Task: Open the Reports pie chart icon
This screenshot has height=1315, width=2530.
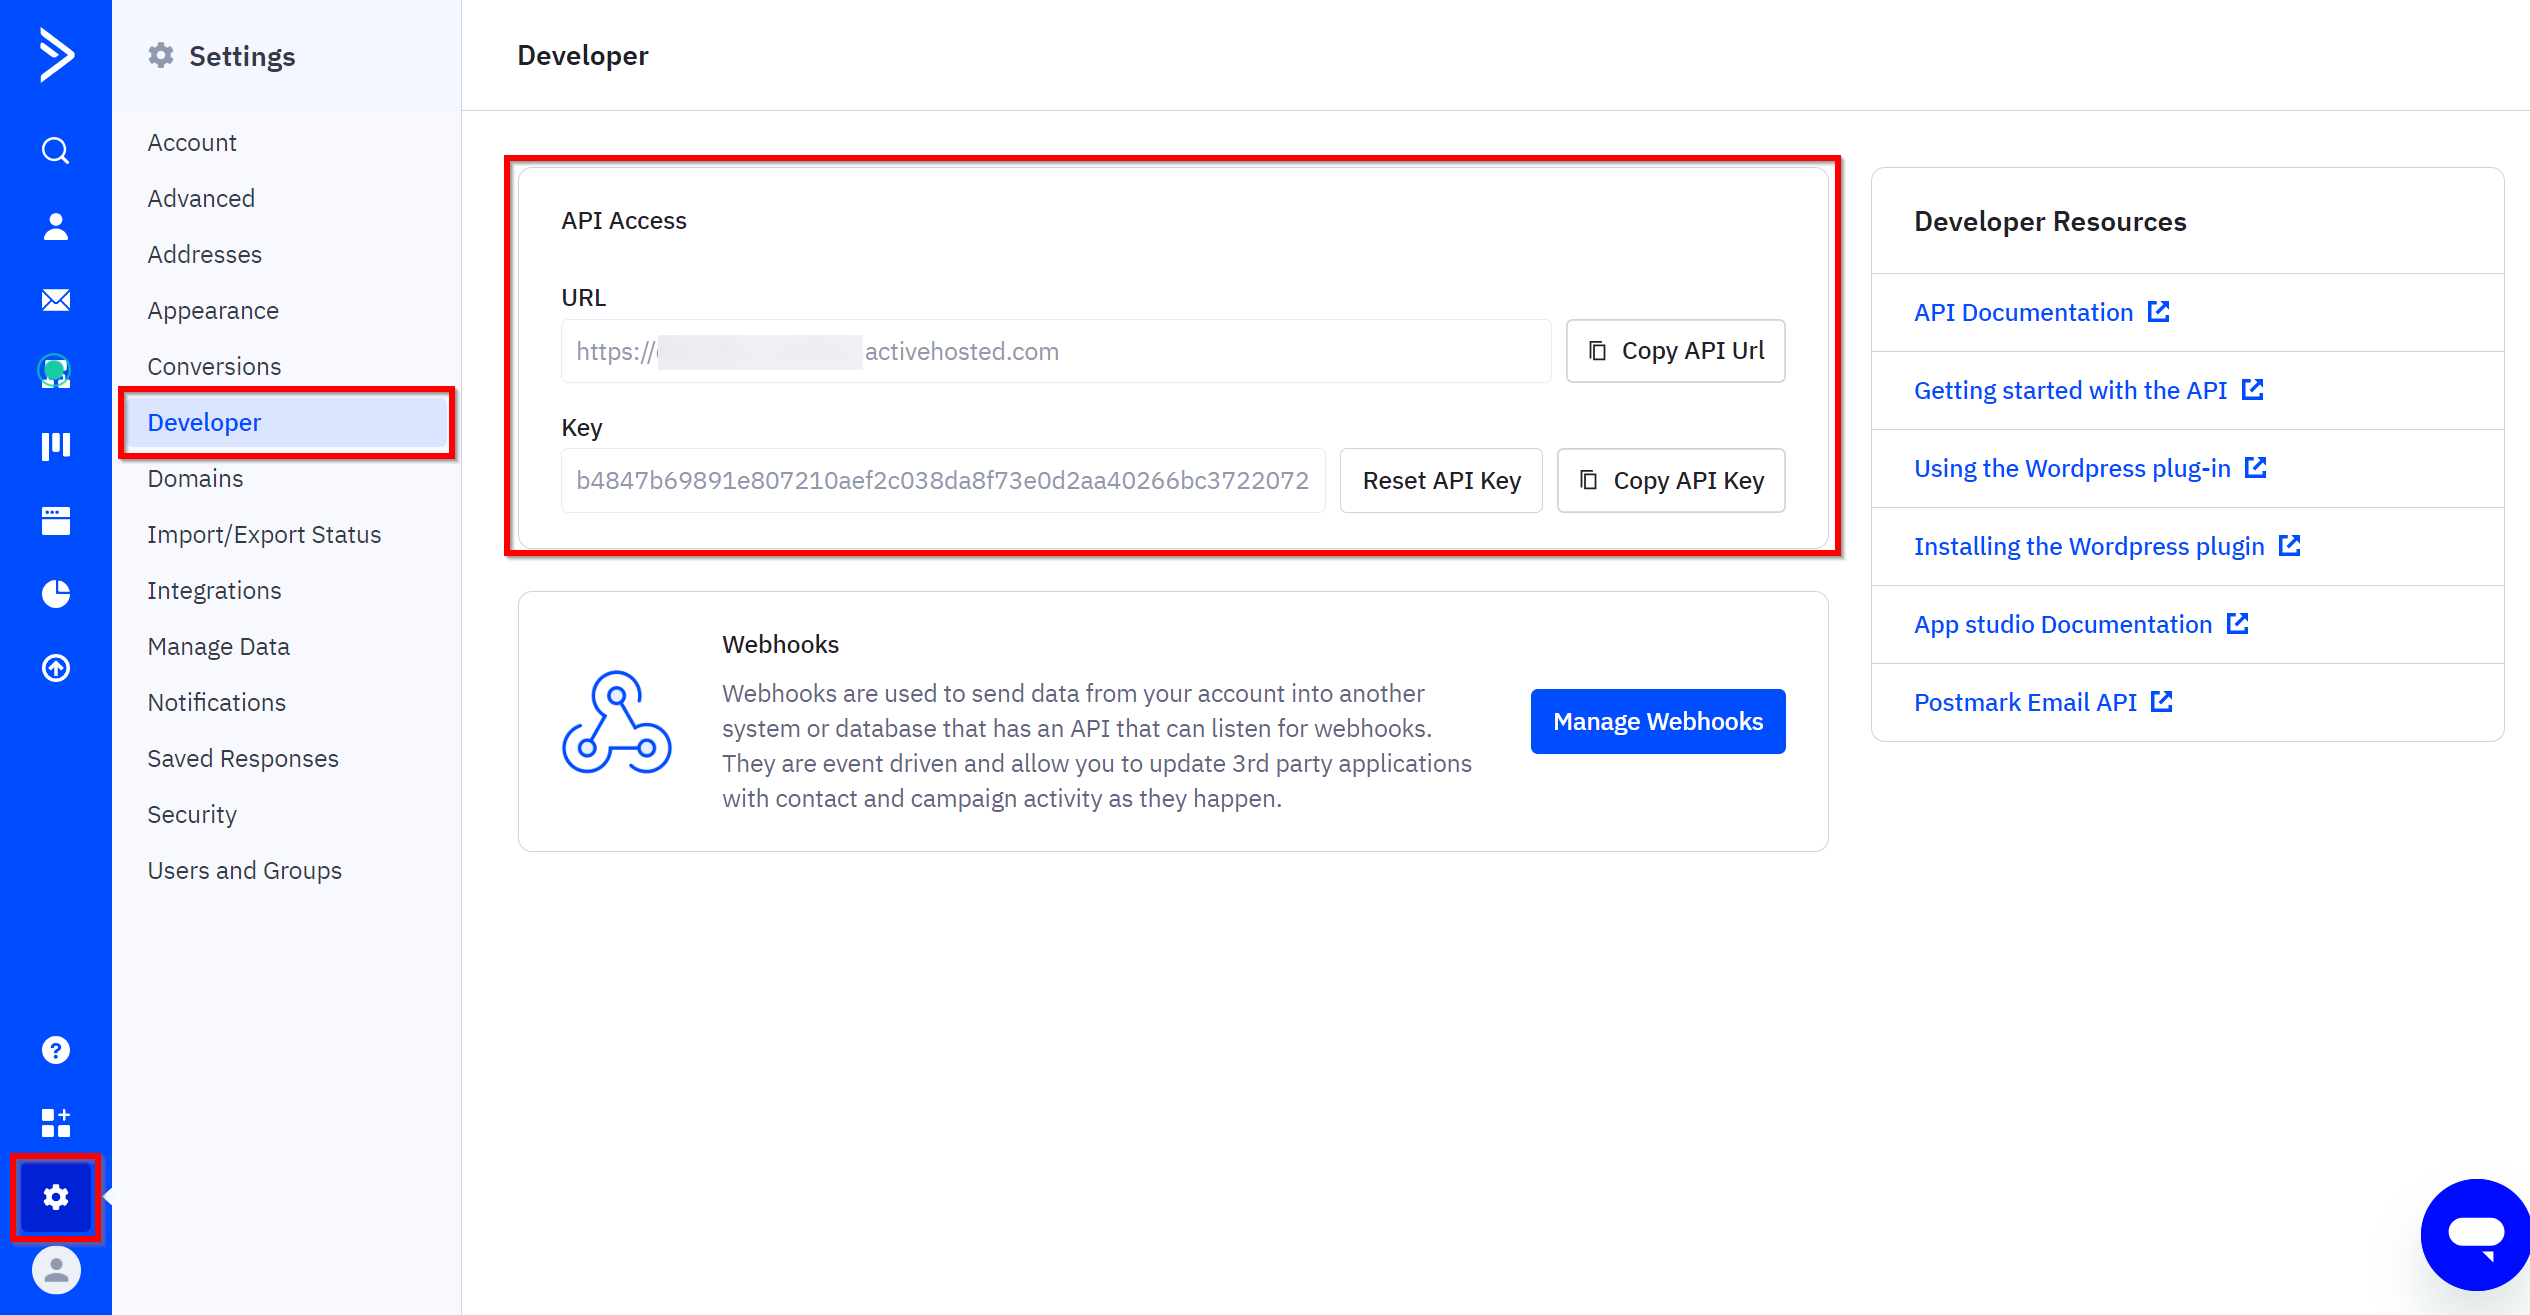Action: (56, 594)
